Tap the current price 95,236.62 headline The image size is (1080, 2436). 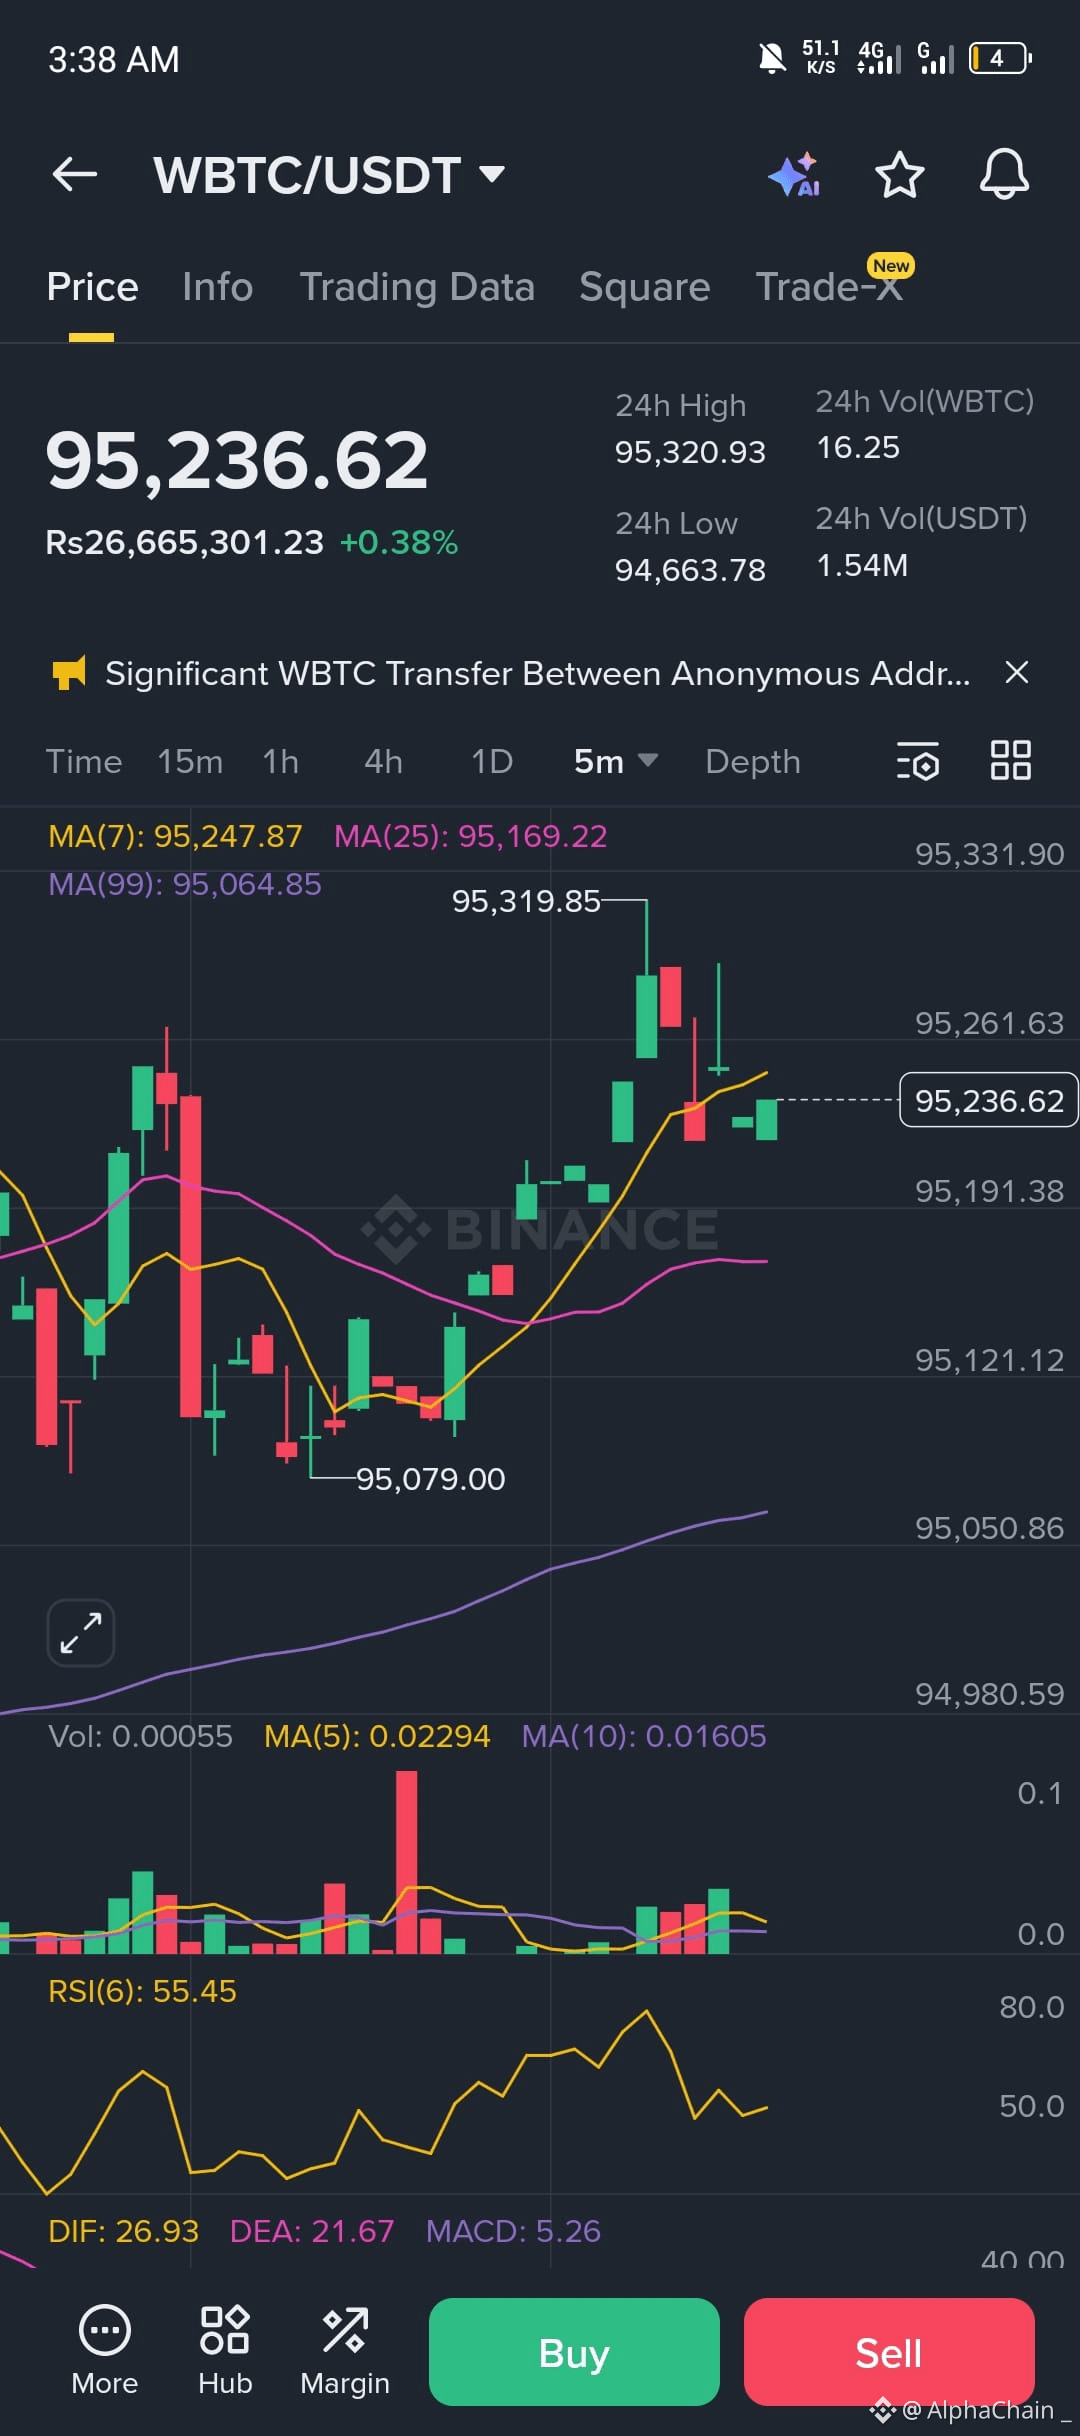[x=237, y=461]
